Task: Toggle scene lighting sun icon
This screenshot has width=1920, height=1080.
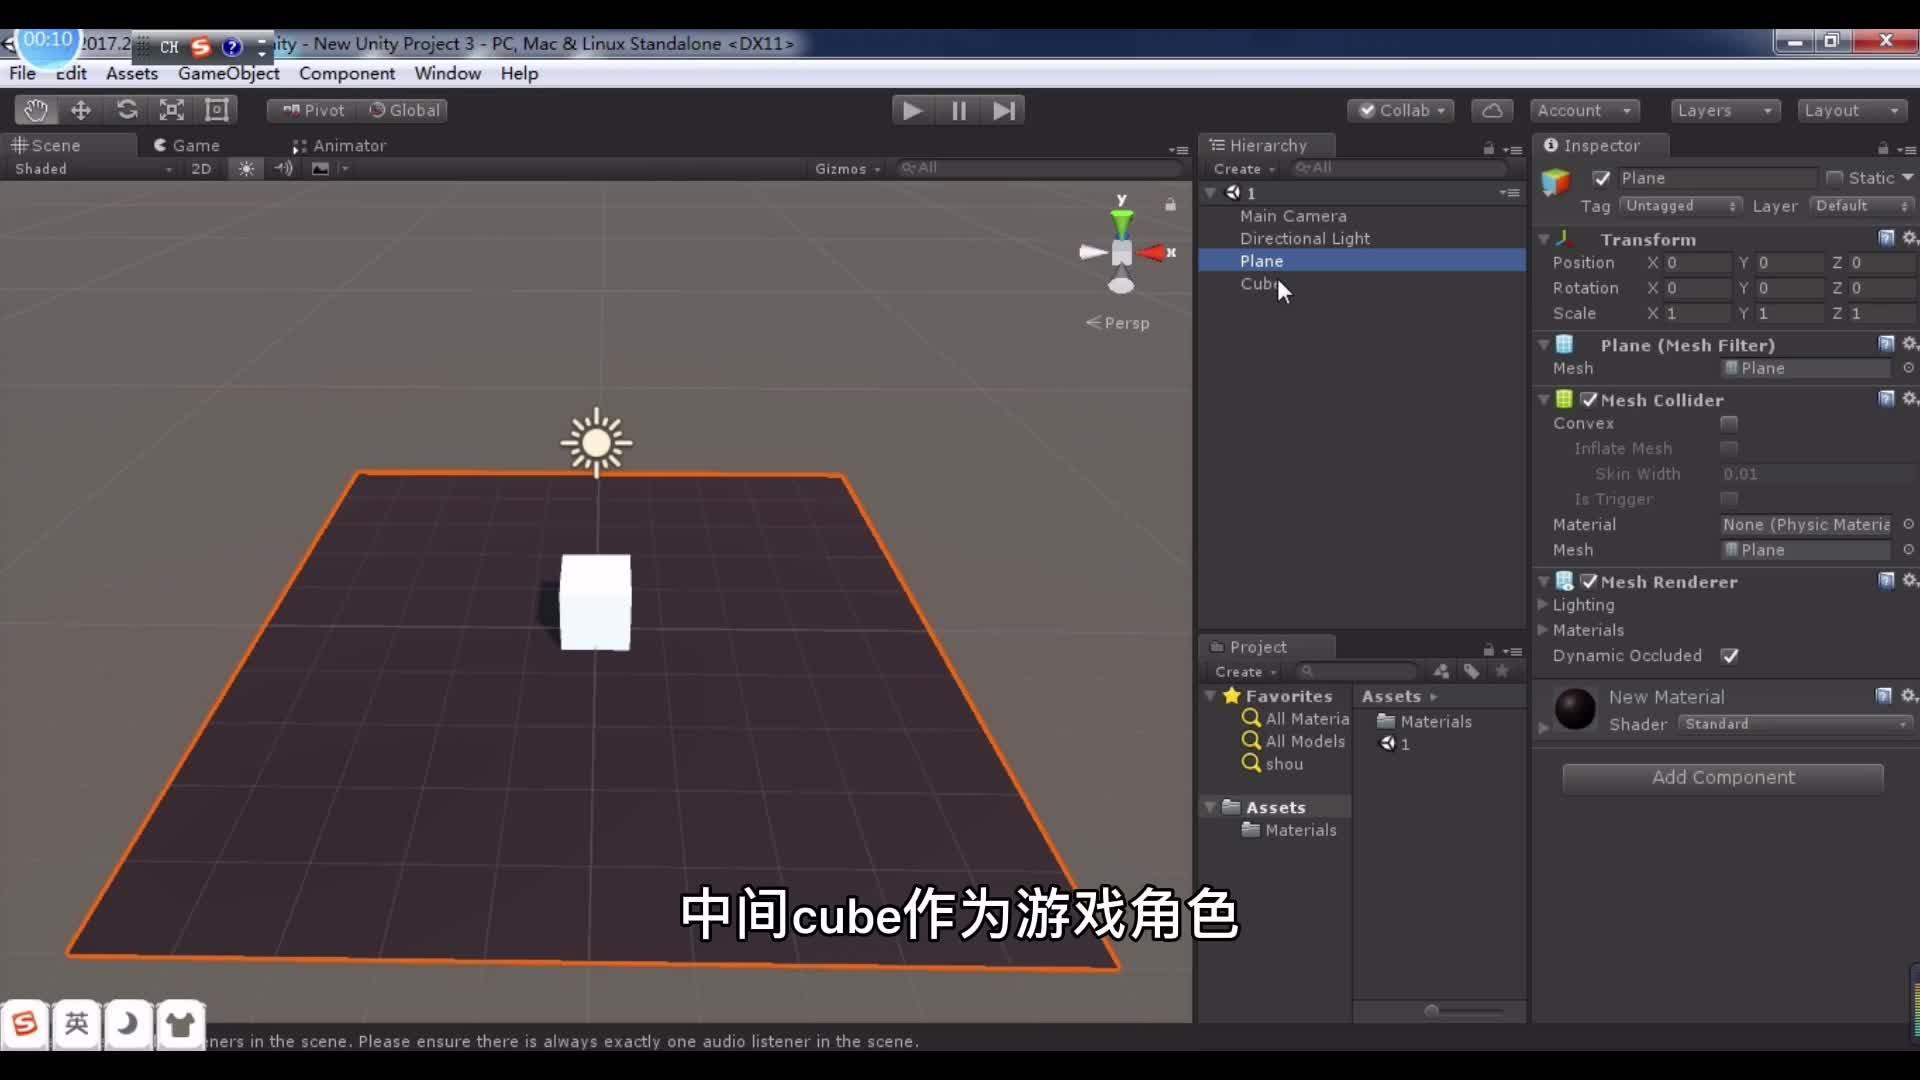Action: point(246,168)
